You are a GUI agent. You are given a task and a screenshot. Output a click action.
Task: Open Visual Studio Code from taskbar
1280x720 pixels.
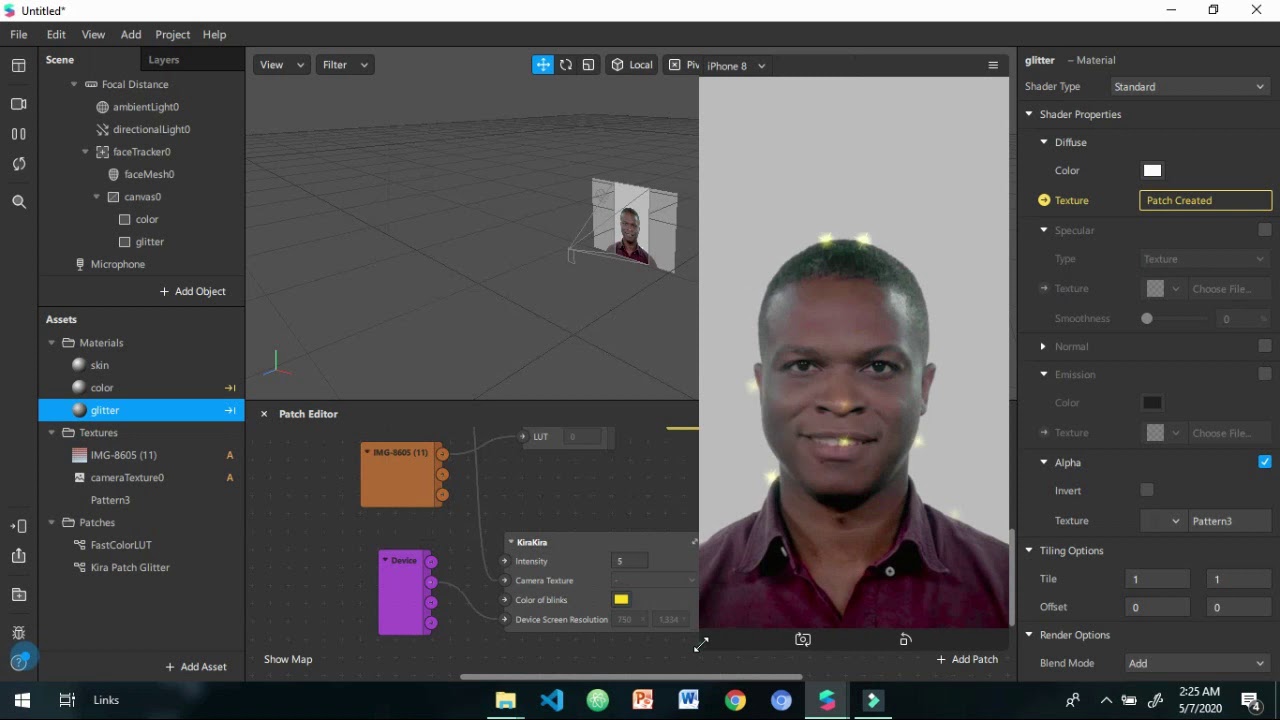551,700
